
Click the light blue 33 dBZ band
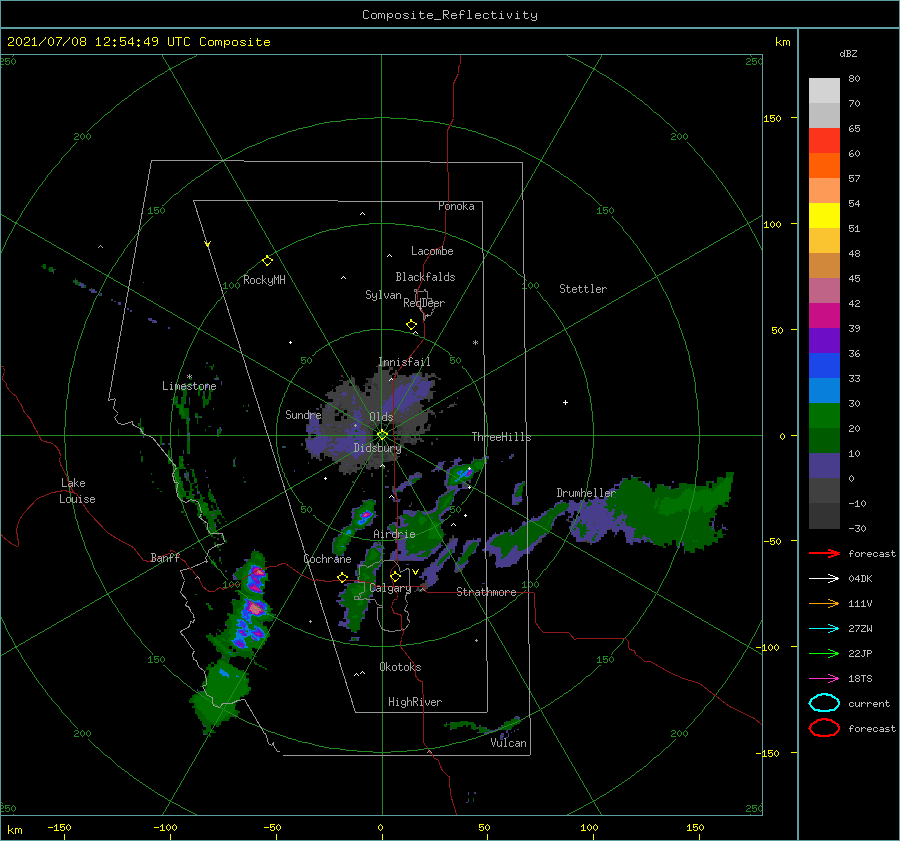[824, 391]
